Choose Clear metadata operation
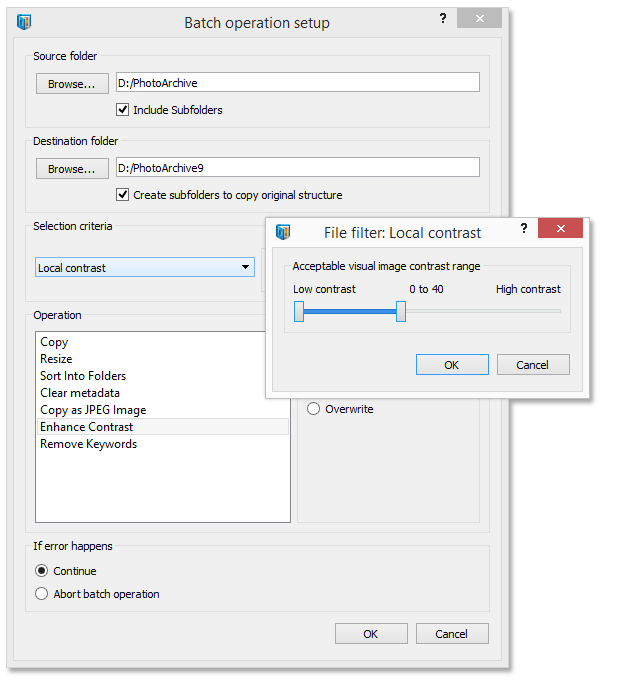Screen dimensions: 617x686 pyautogui.click(x=163, y=393)
